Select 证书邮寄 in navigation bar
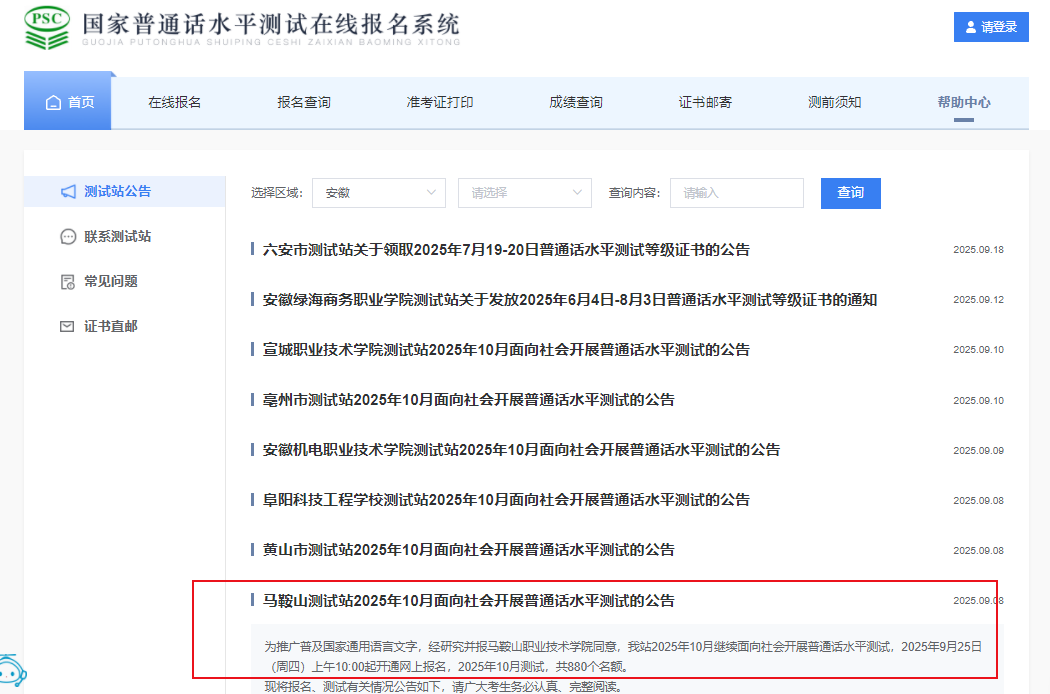1050x694 pixels. coord(705,102)
